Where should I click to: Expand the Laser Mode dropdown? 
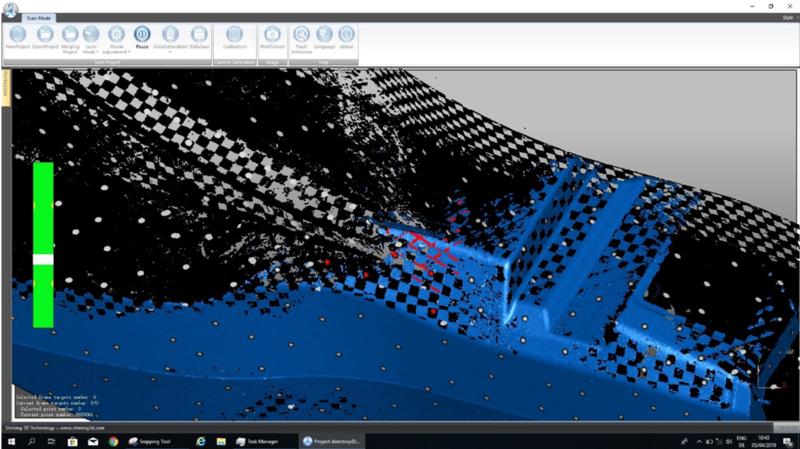click(x=91, y=50)
